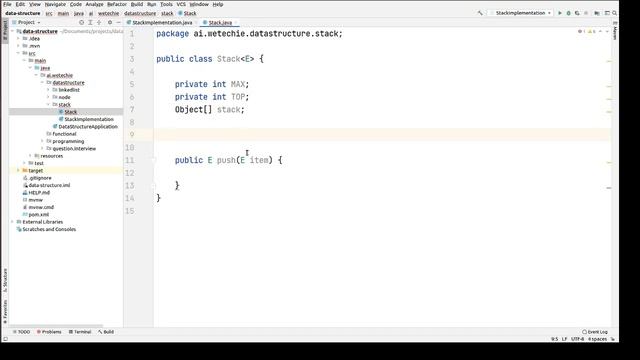Click the Build project hammer icon
This screenshot has width=640, height=360.
[480, 13]
